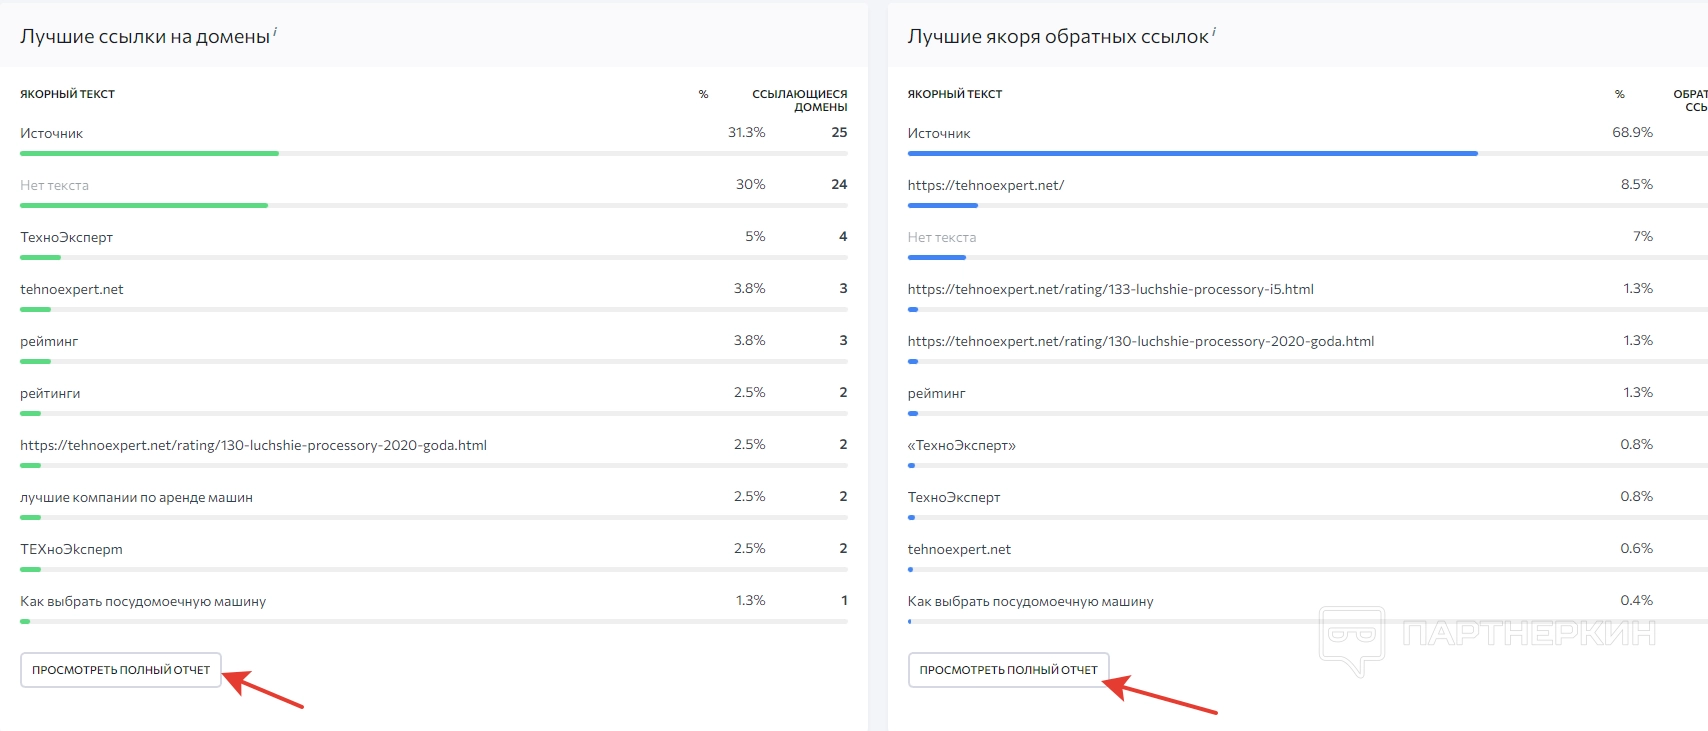Click «Нет текста» row in backlink anchors panel

[x=941, y=237]
